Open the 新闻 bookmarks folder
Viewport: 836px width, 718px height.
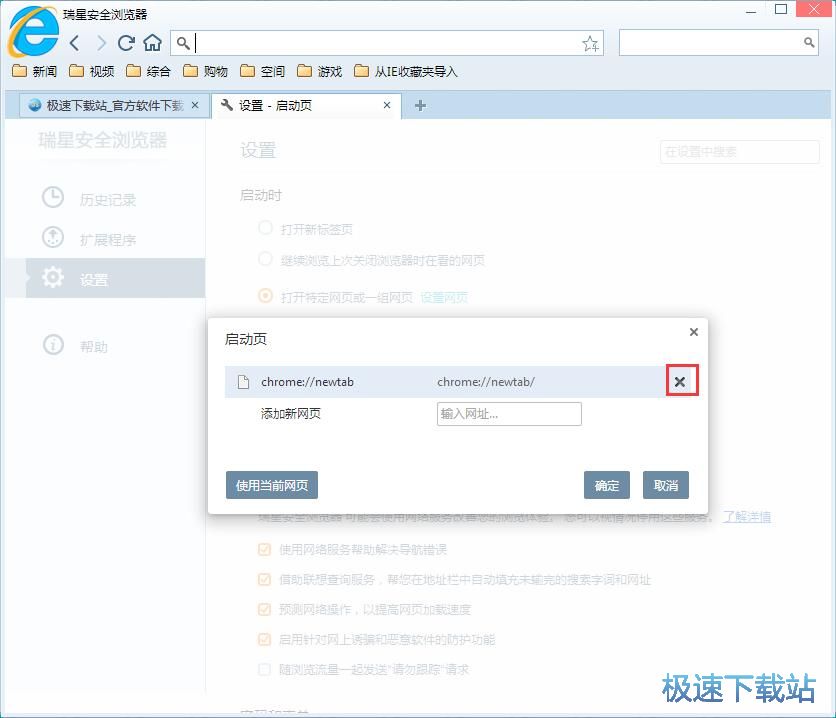35,71
